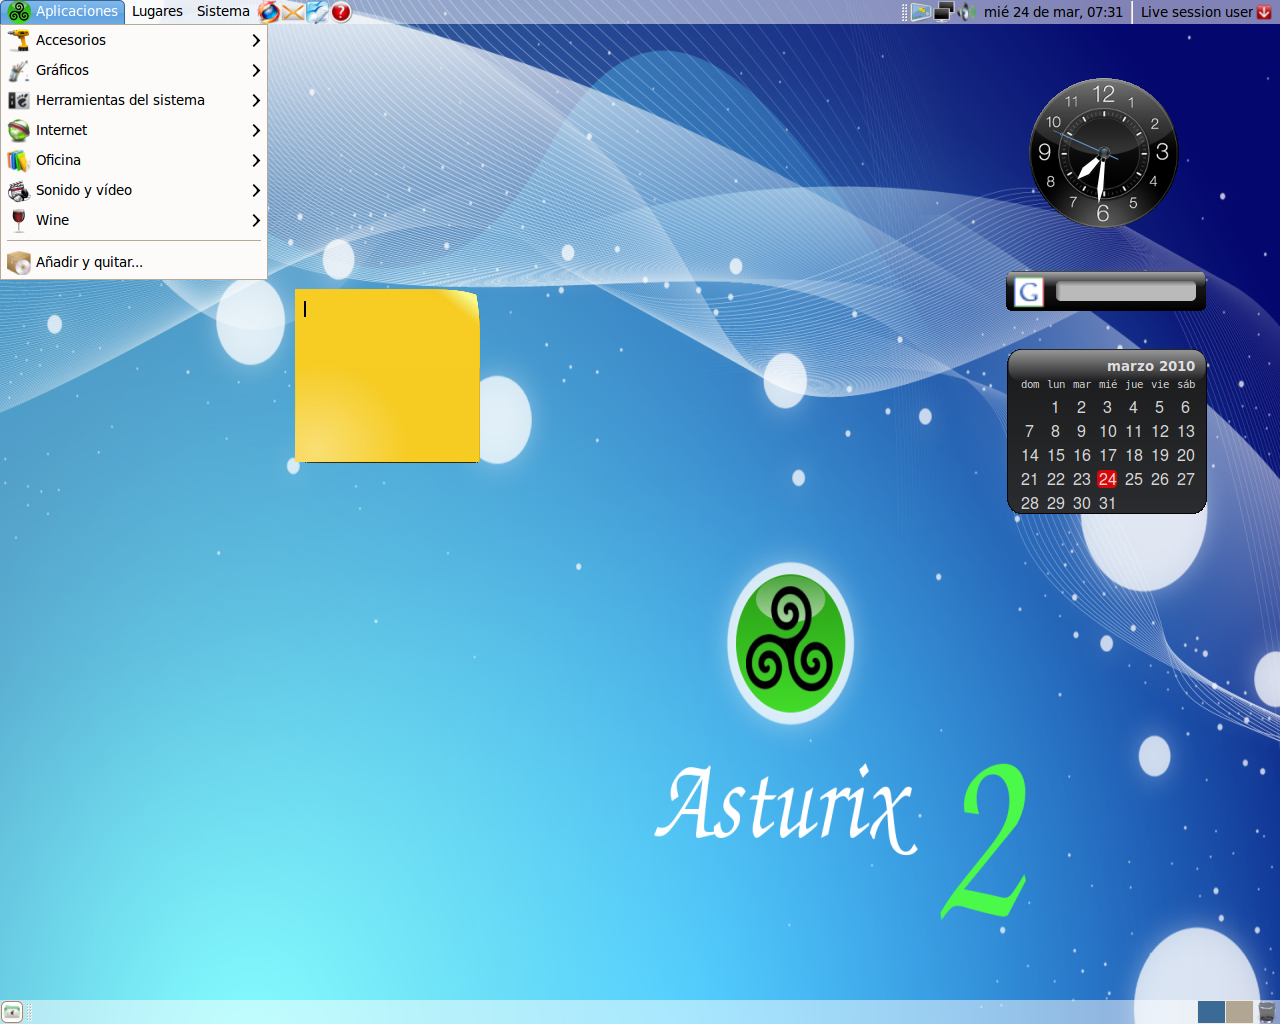Screen dimensions: 1280x1024
Task: Mute the volume using the speaker tray icon
Action: click(x=967, y=11)
